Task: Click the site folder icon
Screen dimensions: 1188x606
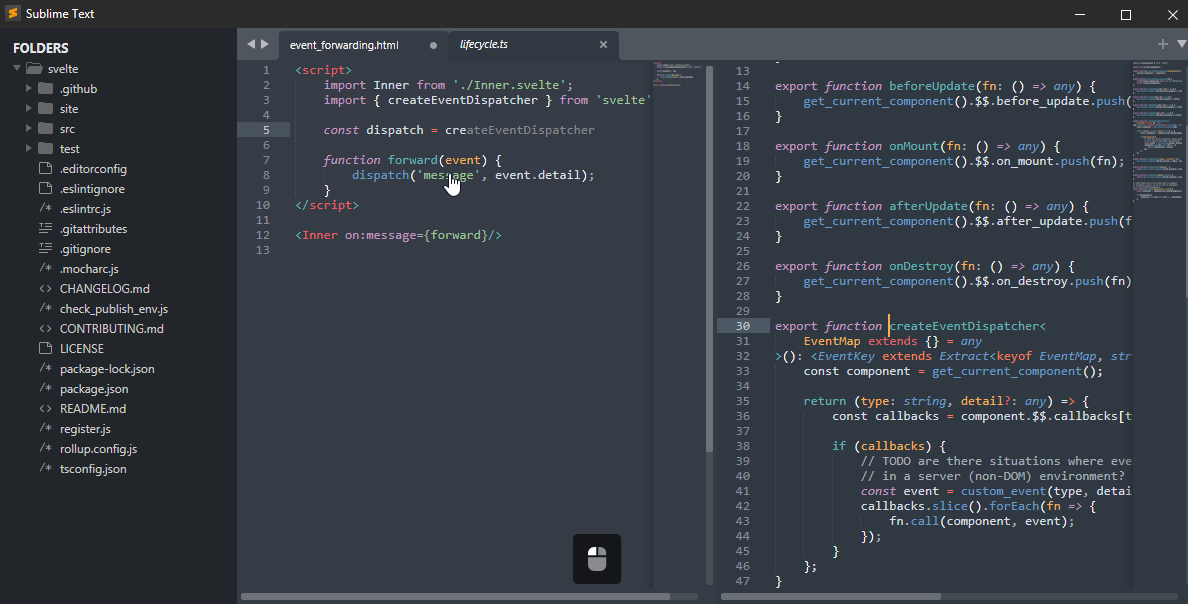Action: pyautogui.click(x=45, y=108)
